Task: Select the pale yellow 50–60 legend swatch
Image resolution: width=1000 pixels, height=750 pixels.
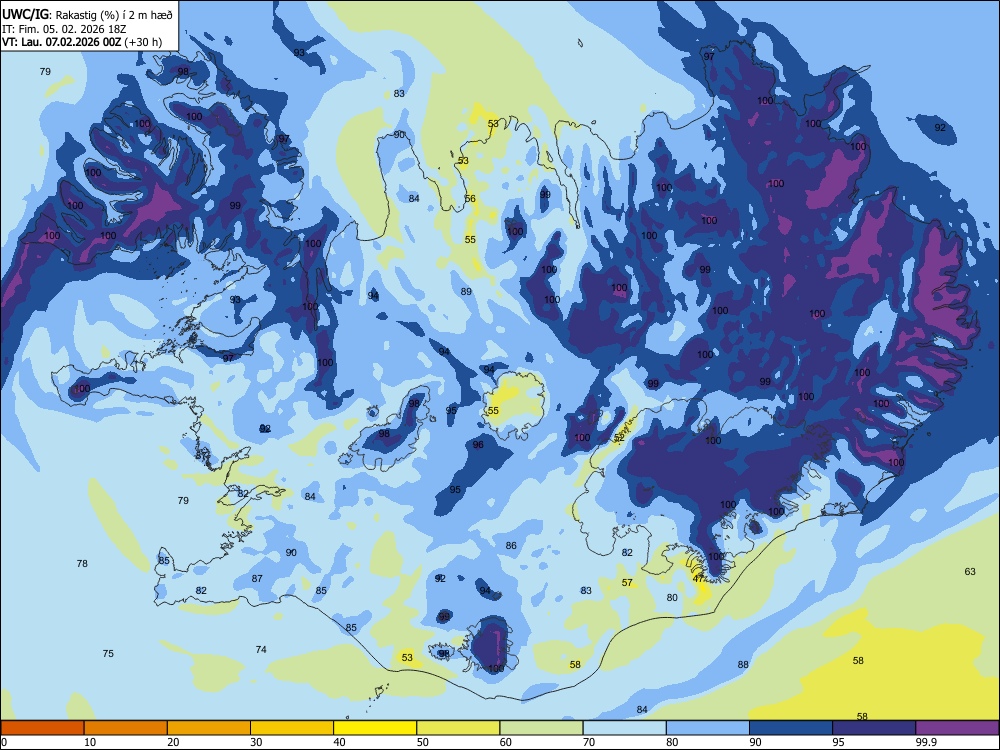Action: click(x=458, y=728)
